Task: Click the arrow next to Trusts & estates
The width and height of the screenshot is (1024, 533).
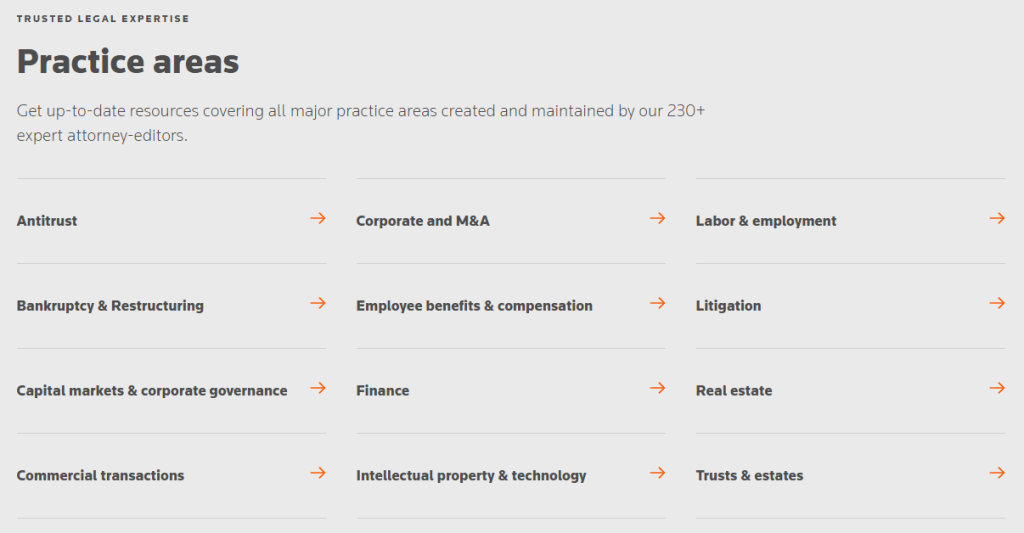Action: pos(997,473)
